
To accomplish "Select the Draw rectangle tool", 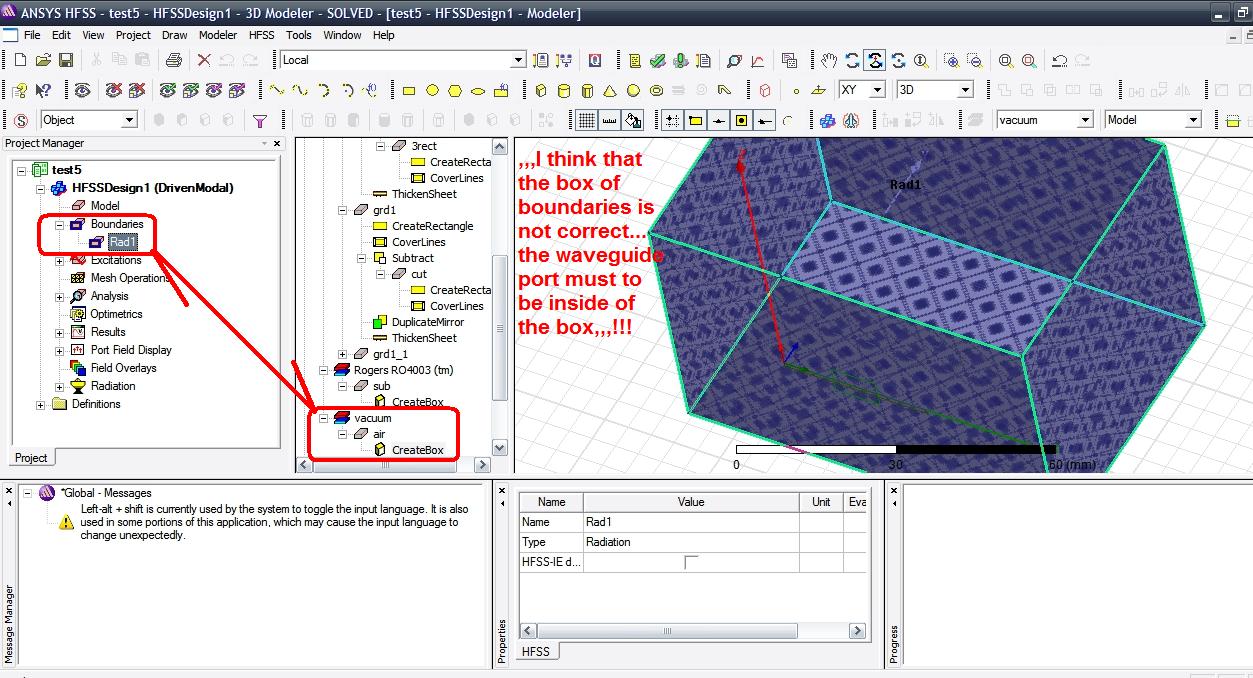I will click(409, 90).
